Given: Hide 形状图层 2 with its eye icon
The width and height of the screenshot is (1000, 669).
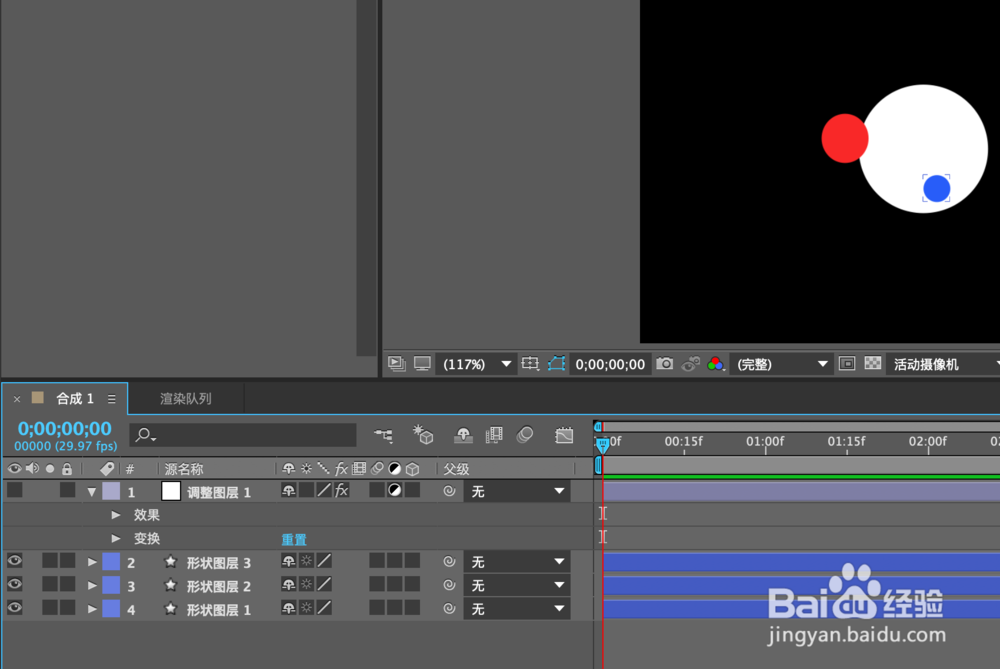Looking at the screenshot, I should pyautogui.click(x=14, y=584).
